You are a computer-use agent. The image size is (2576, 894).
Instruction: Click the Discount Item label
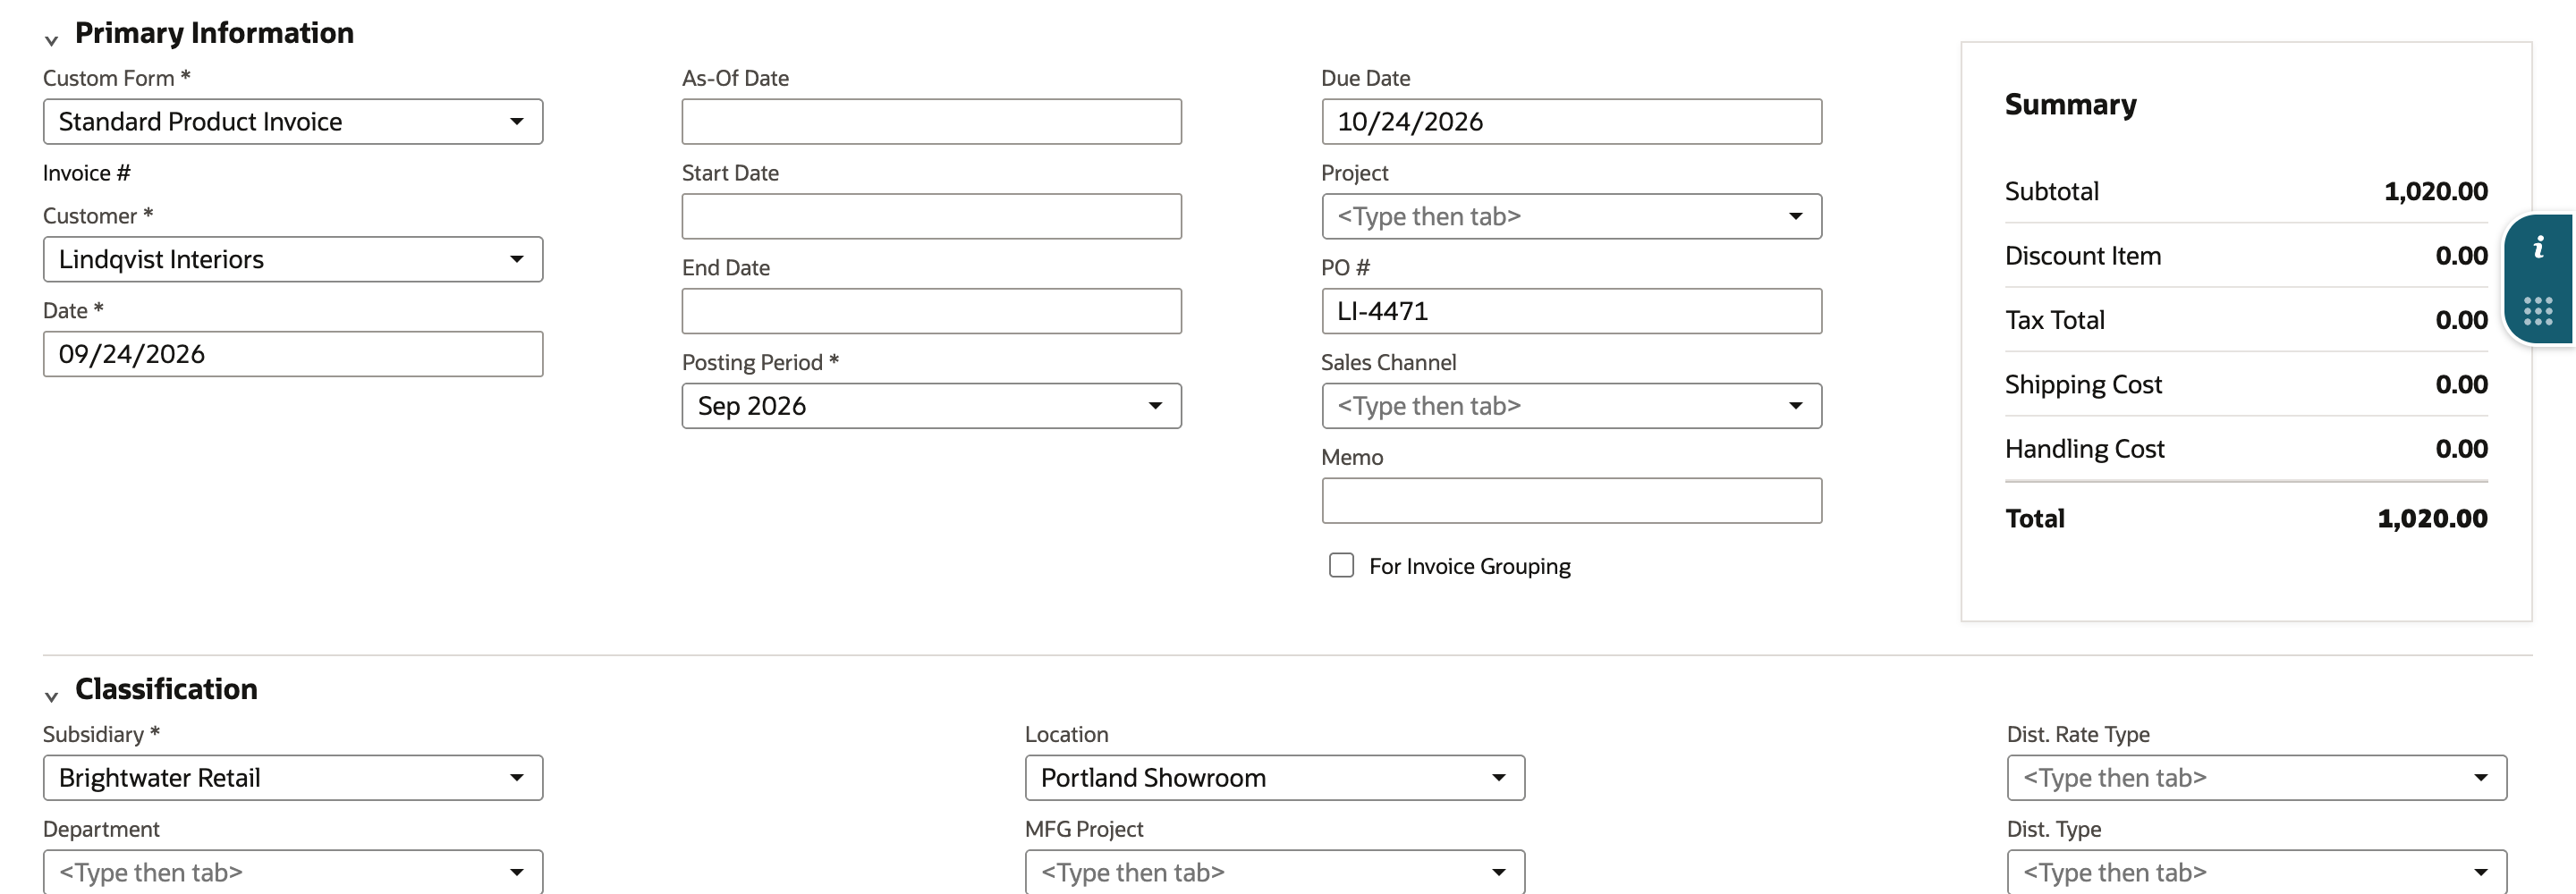(x=2082, y=256)
